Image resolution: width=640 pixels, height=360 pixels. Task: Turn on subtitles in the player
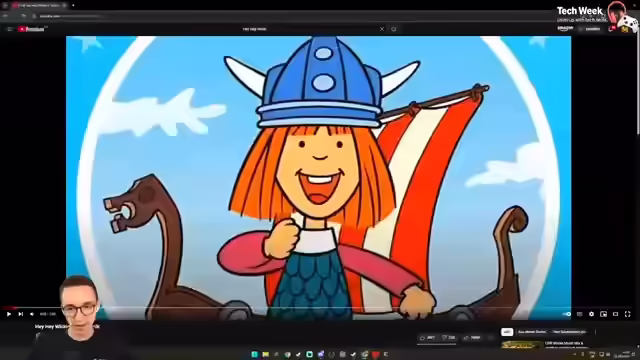coord(579,314)
